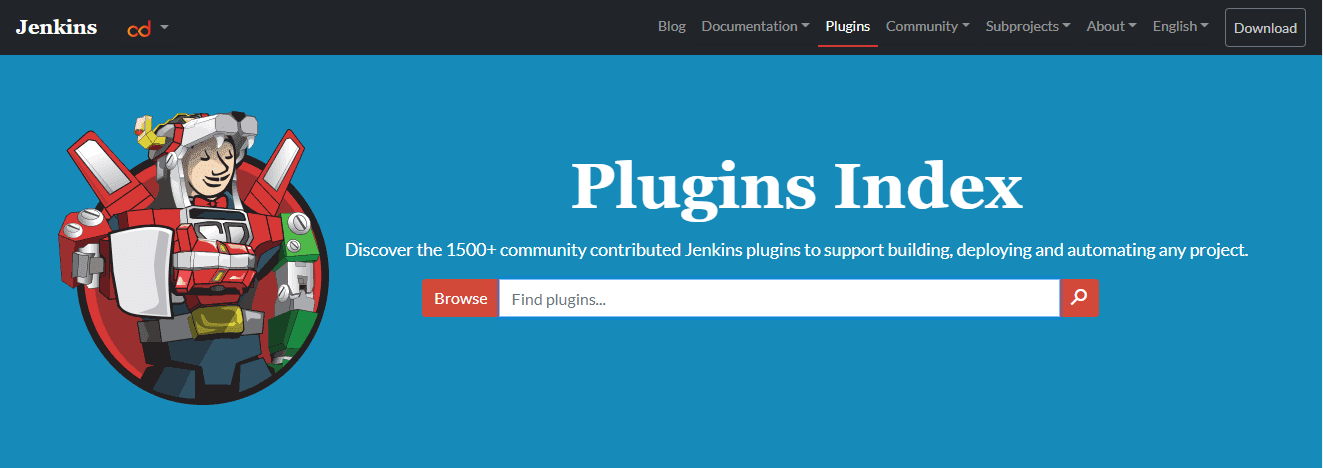Click the small arrow right of Documentation
1323x468 pixels.
click(805, 27)
